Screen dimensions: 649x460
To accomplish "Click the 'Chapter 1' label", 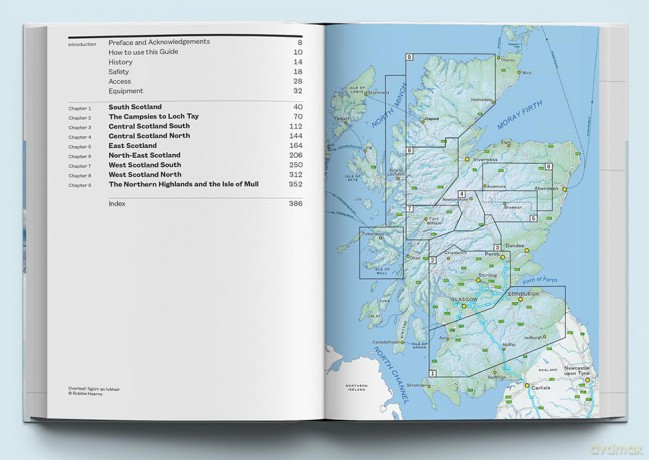I will [79, 108].
